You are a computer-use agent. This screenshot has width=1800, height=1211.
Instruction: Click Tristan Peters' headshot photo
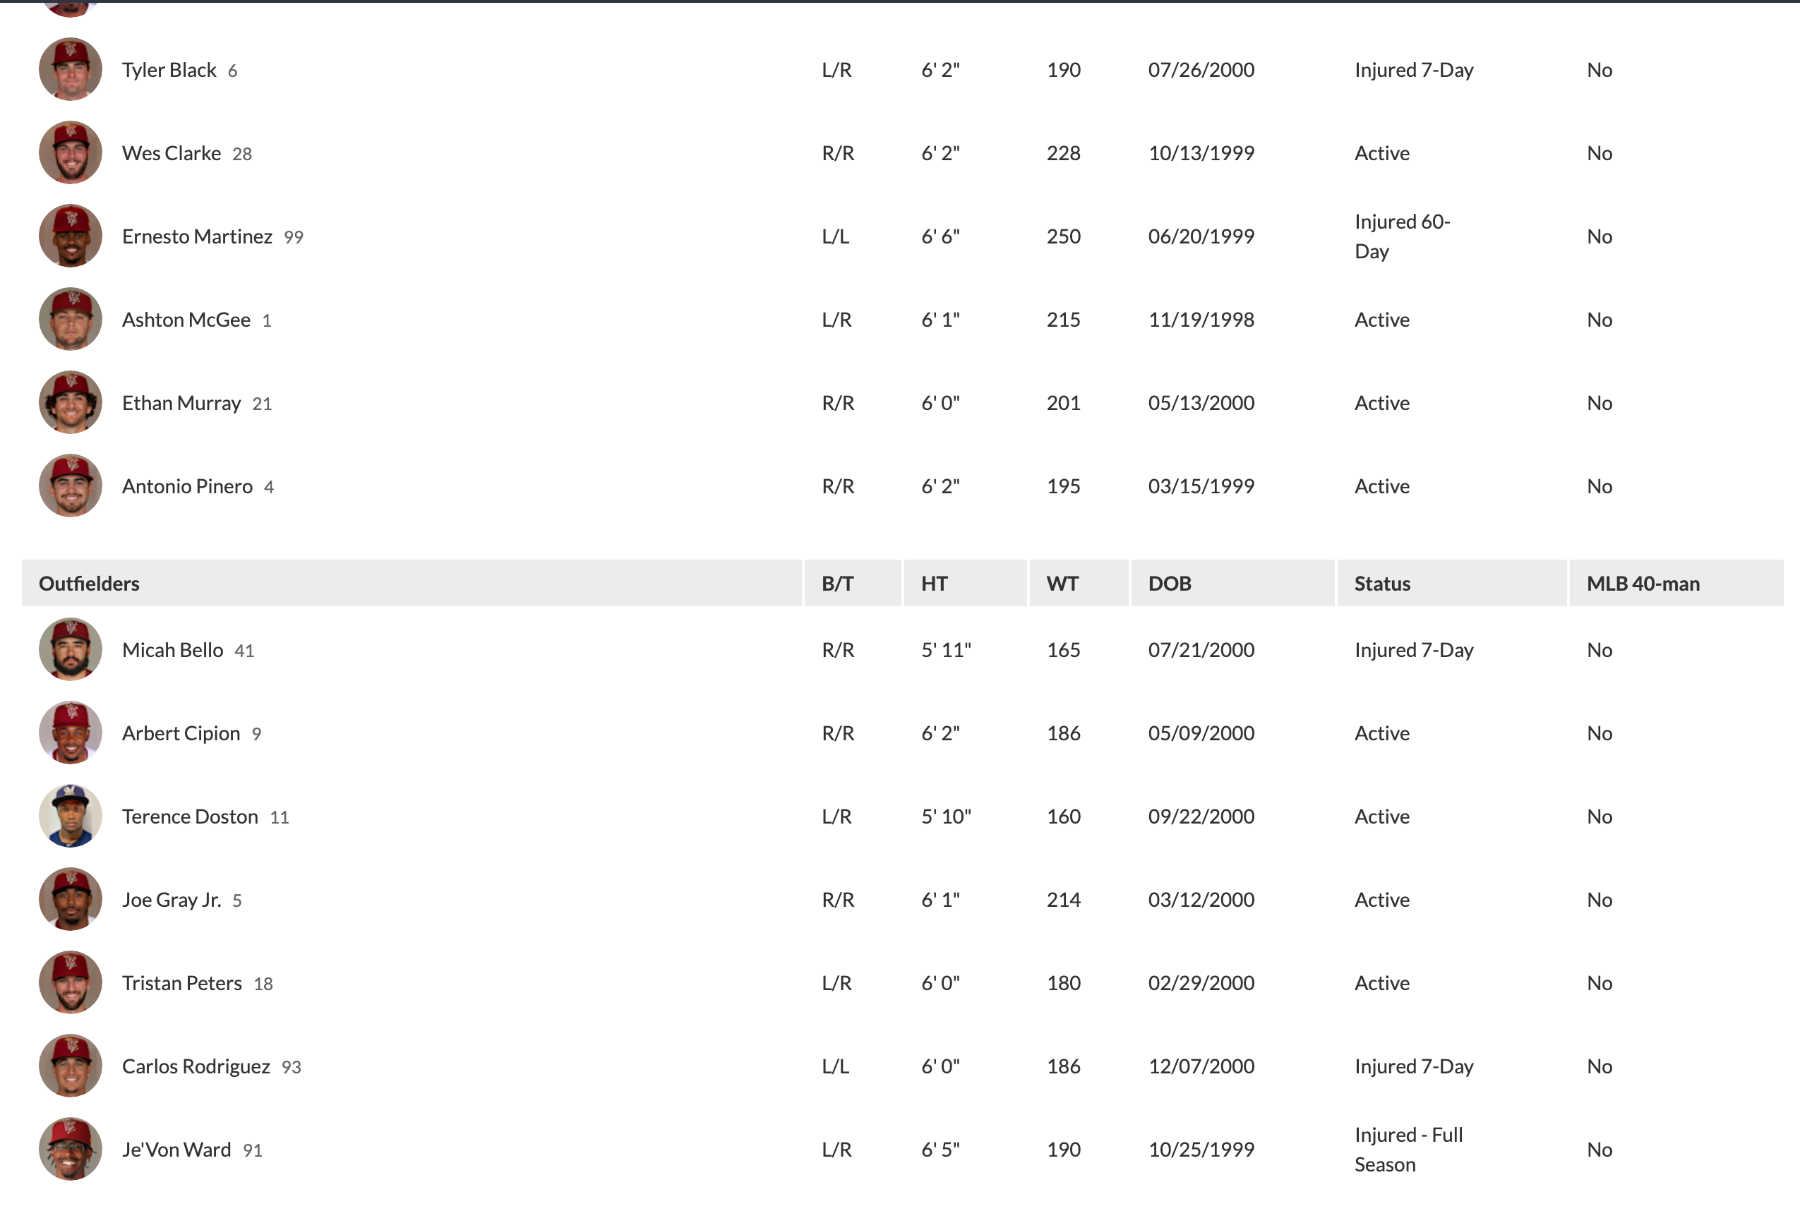click(70, 983)
